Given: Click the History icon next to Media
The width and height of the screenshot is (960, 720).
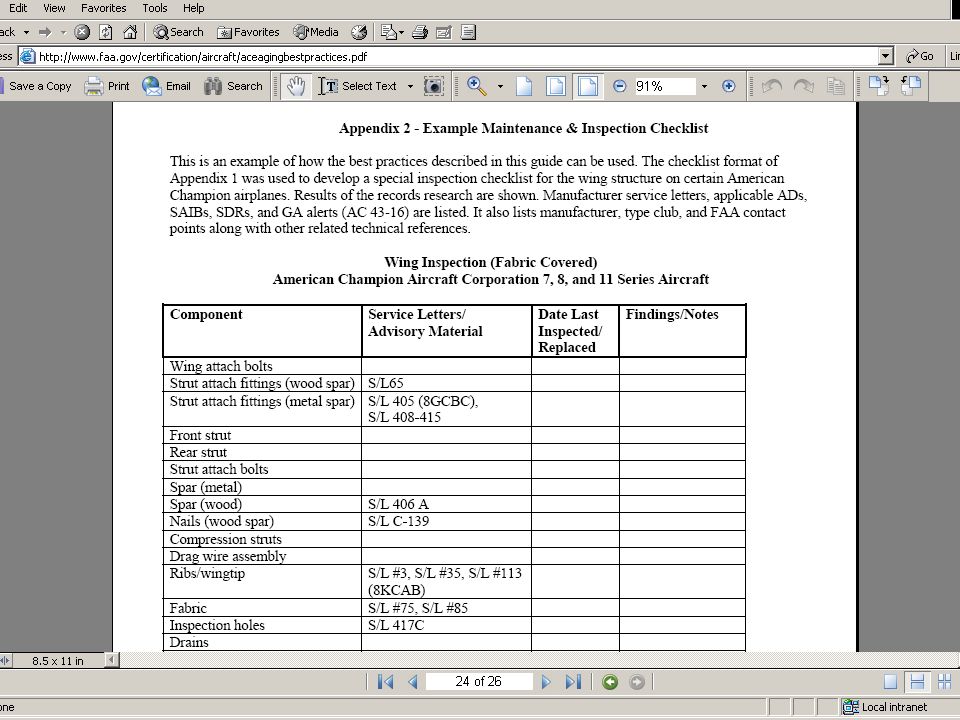Looking at the screenshot, I should [x=359, y=32].
